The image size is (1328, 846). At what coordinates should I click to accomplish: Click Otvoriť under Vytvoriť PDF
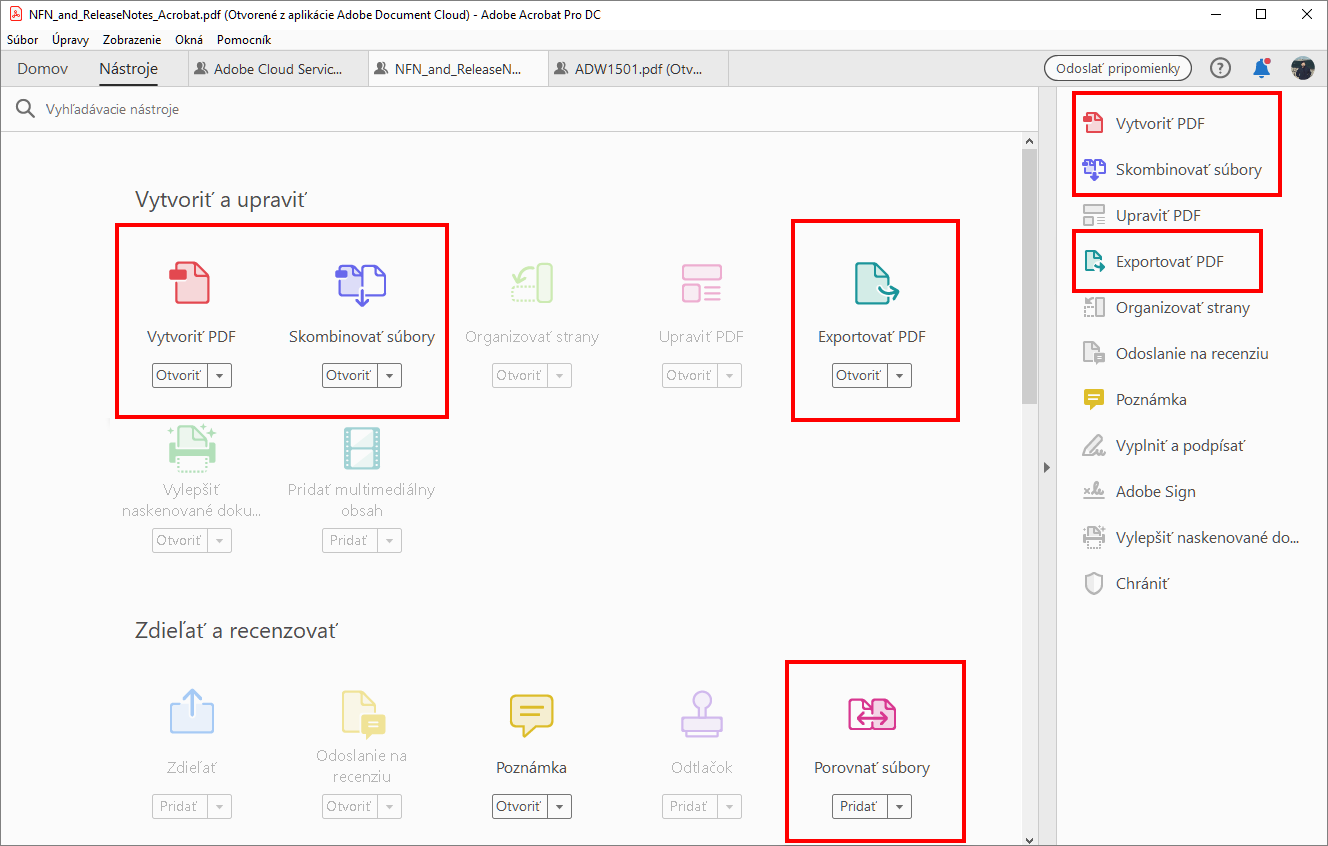click(x=180, y=376)
